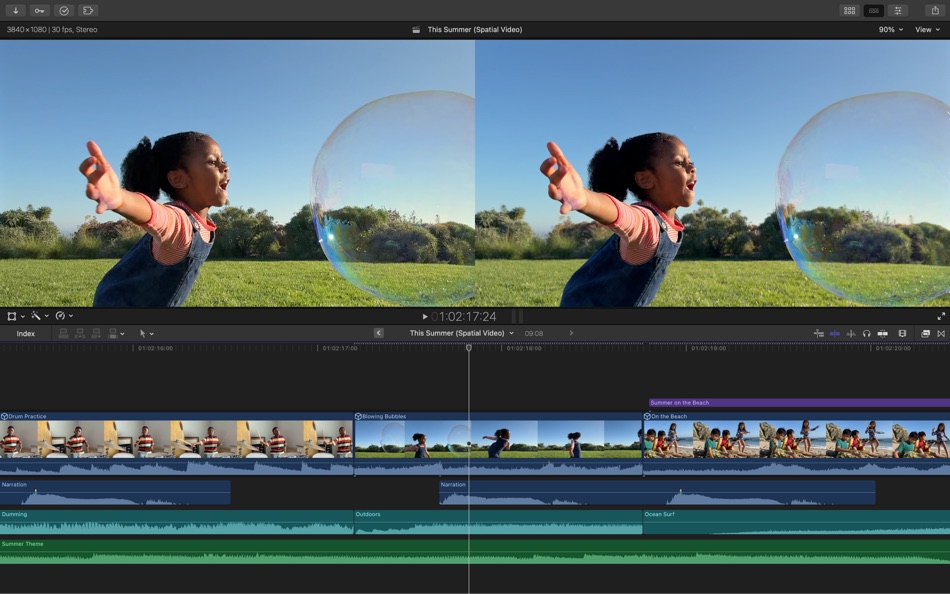Open the Select tool dropdown

[146, 333]
